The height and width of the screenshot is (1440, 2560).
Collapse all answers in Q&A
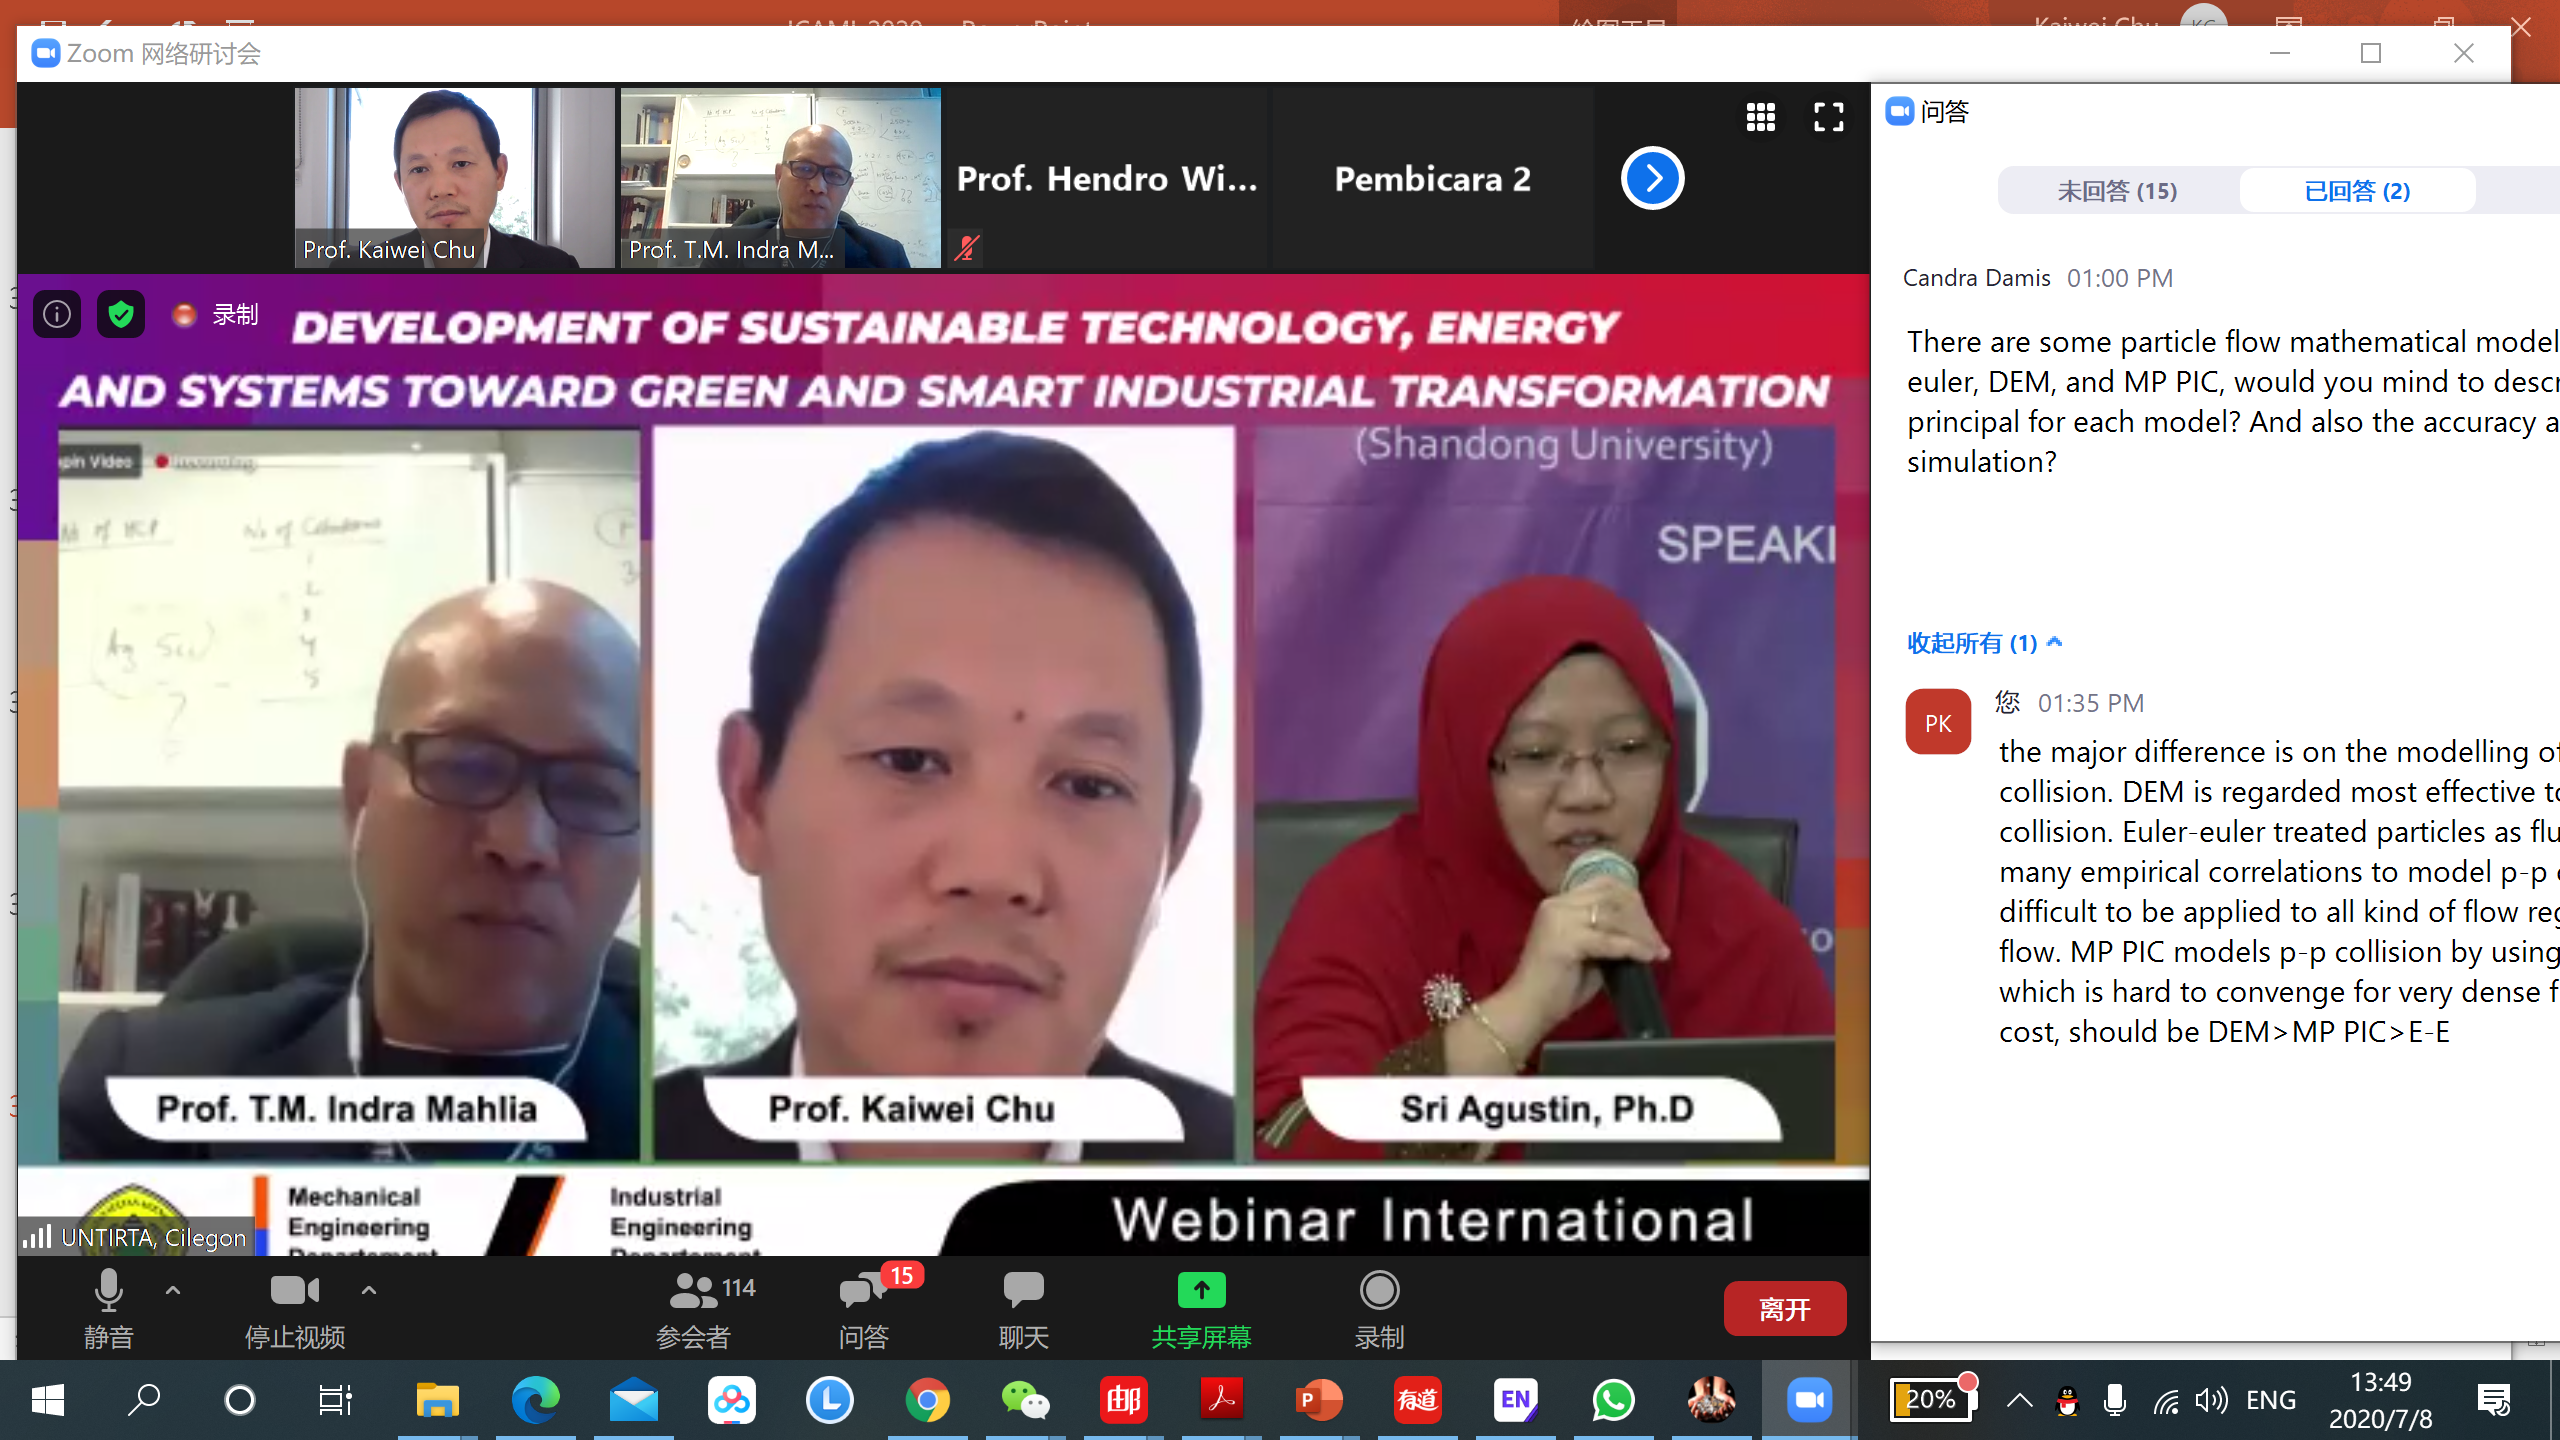[x=1984, y=643]
